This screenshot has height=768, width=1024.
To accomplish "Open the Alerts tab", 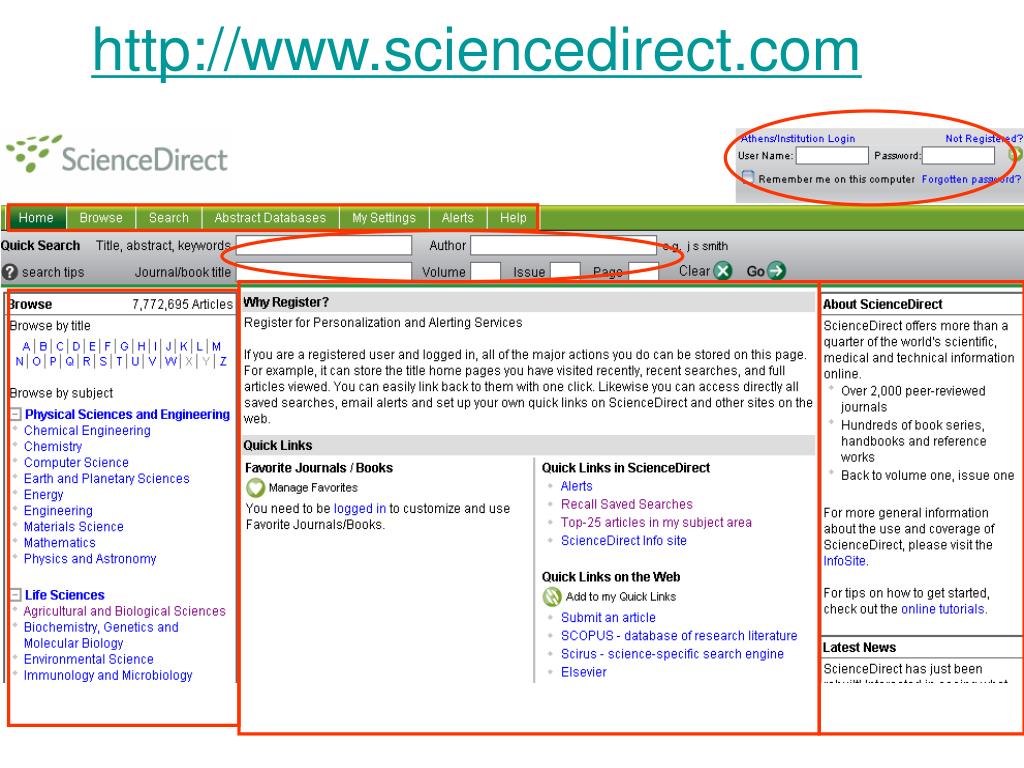I will pyautogui.click(x=457, y=217).
